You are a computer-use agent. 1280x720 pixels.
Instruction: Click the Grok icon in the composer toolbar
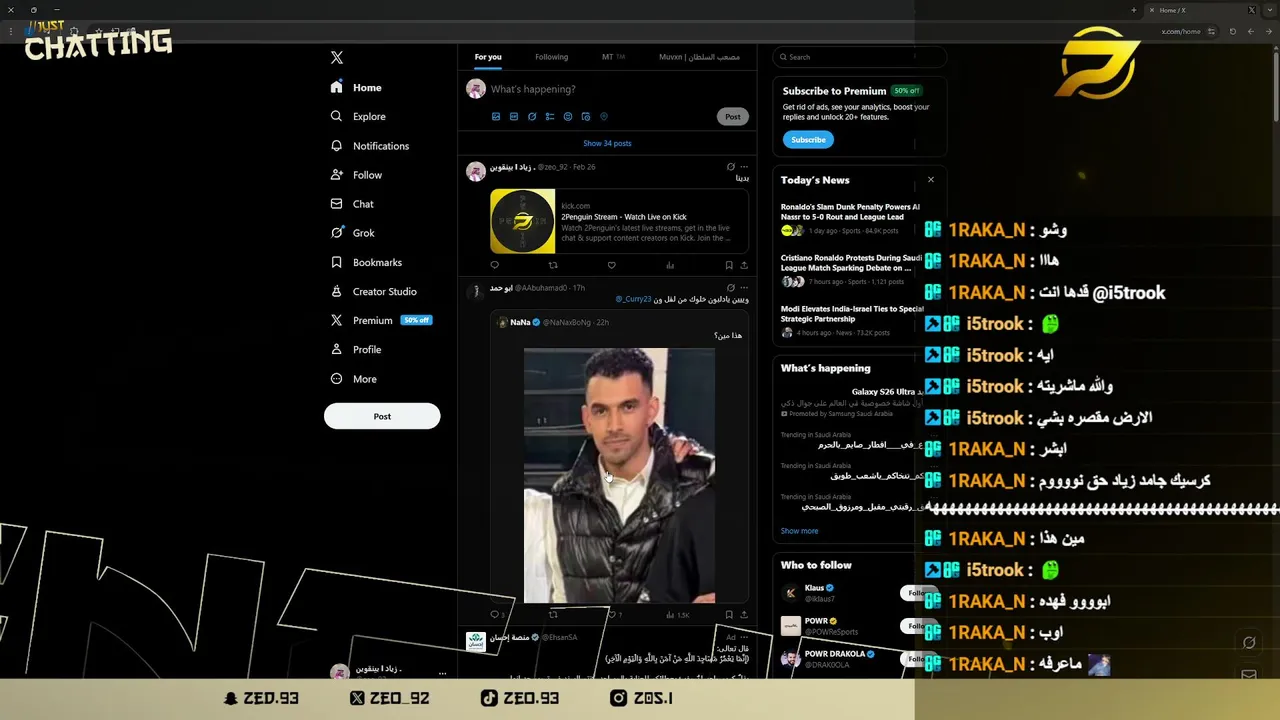click(x=532, y=117)
